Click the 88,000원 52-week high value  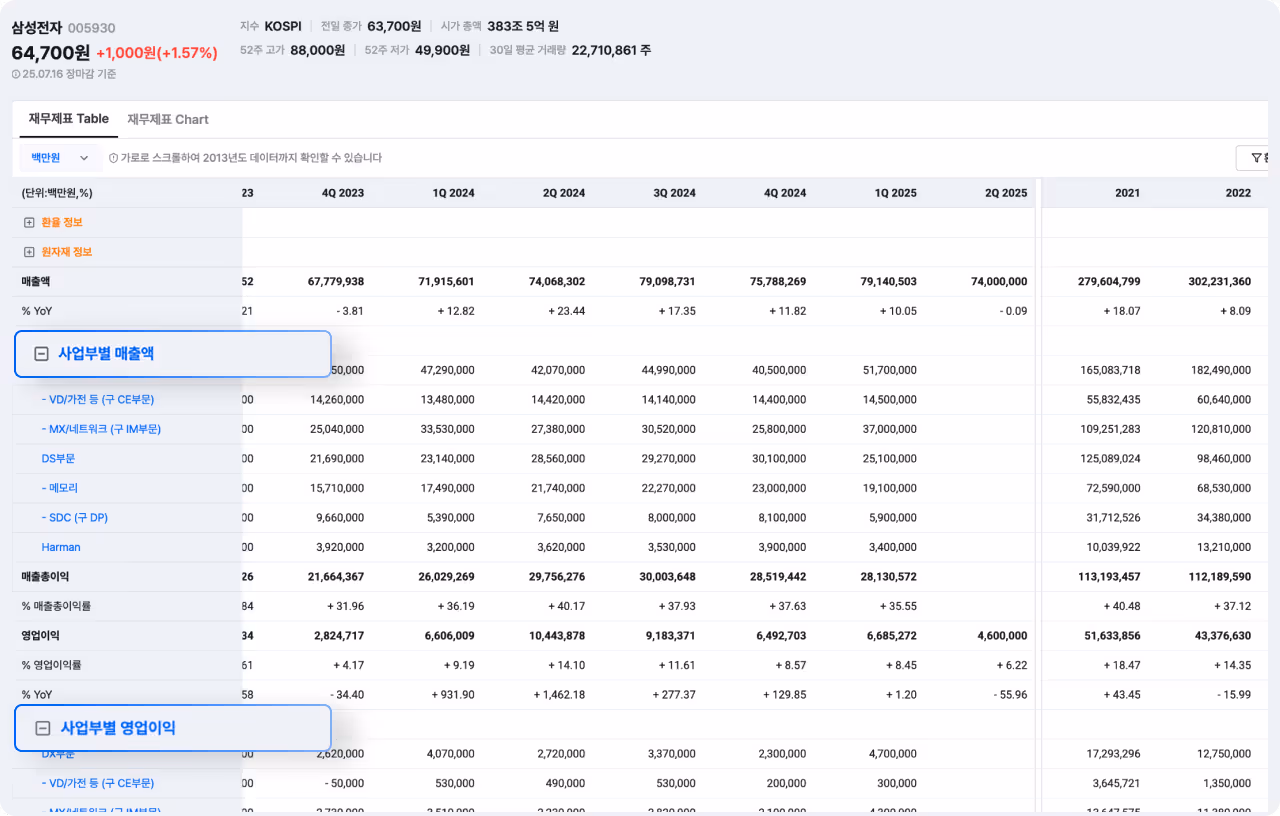tap(317, 50)
